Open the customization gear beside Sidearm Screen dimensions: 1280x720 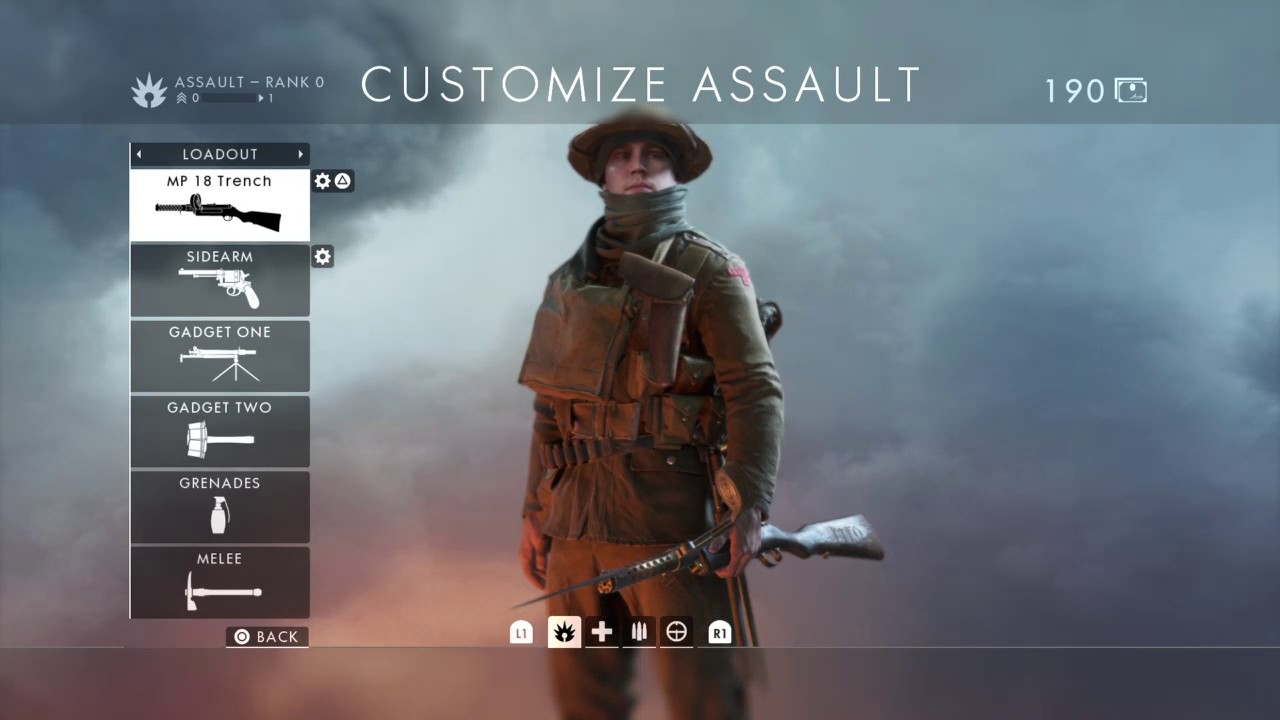(x=322, y=257)
